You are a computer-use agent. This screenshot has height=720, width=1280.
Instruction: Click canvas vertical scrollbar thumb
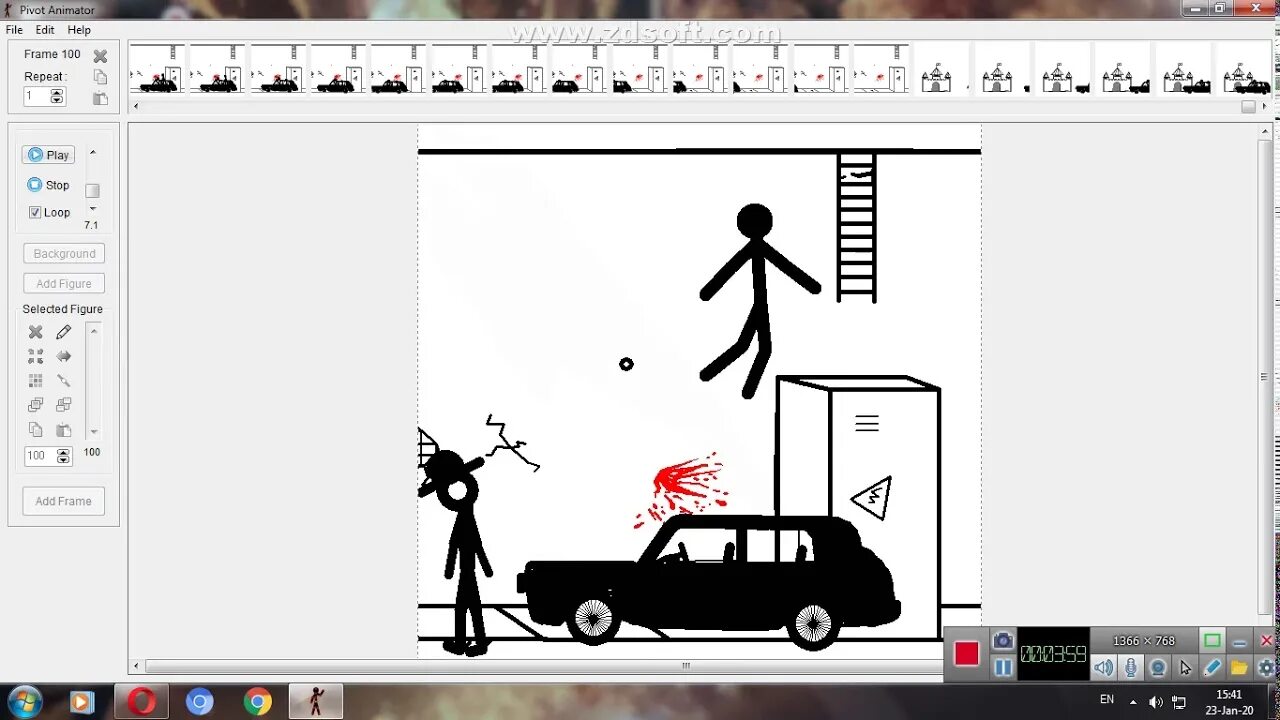pyautogui.click(x=1264, y=377)
